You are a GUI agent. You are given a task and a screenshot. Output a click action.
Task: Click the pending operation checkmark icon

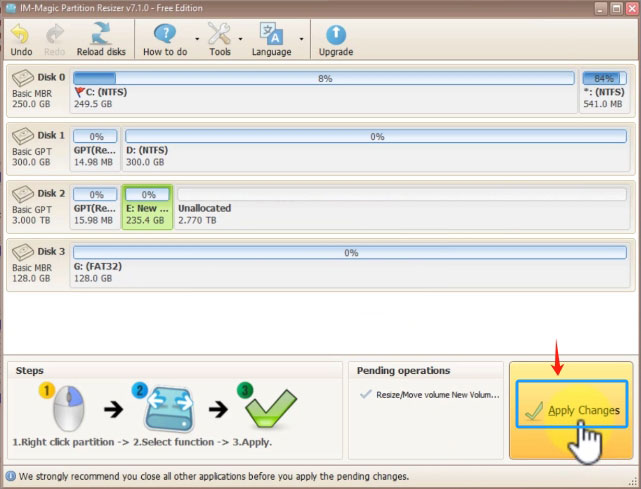coord(365,394)
